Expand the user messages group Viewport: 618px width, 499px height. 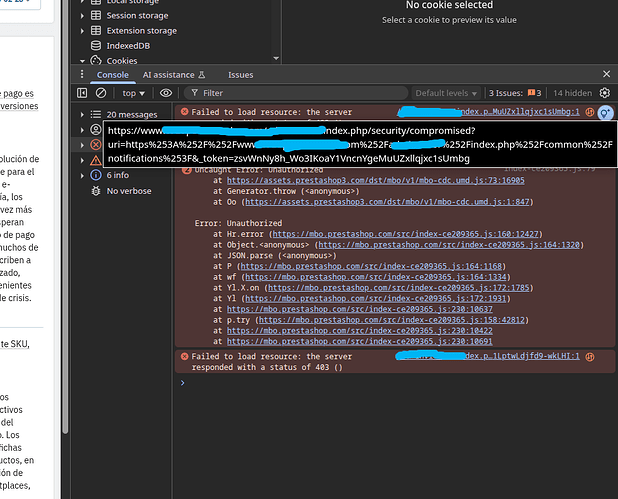coord(82,130)
